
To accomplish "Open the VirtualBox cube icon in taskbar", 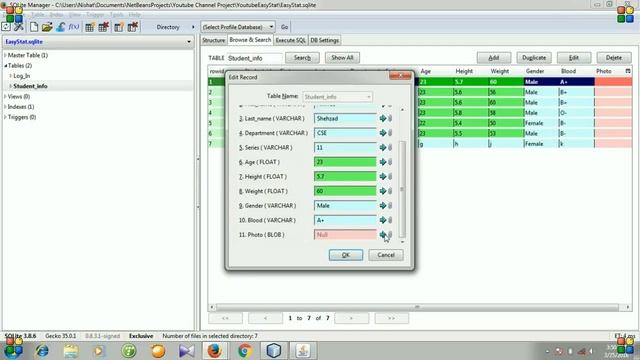I will point(273,351).
